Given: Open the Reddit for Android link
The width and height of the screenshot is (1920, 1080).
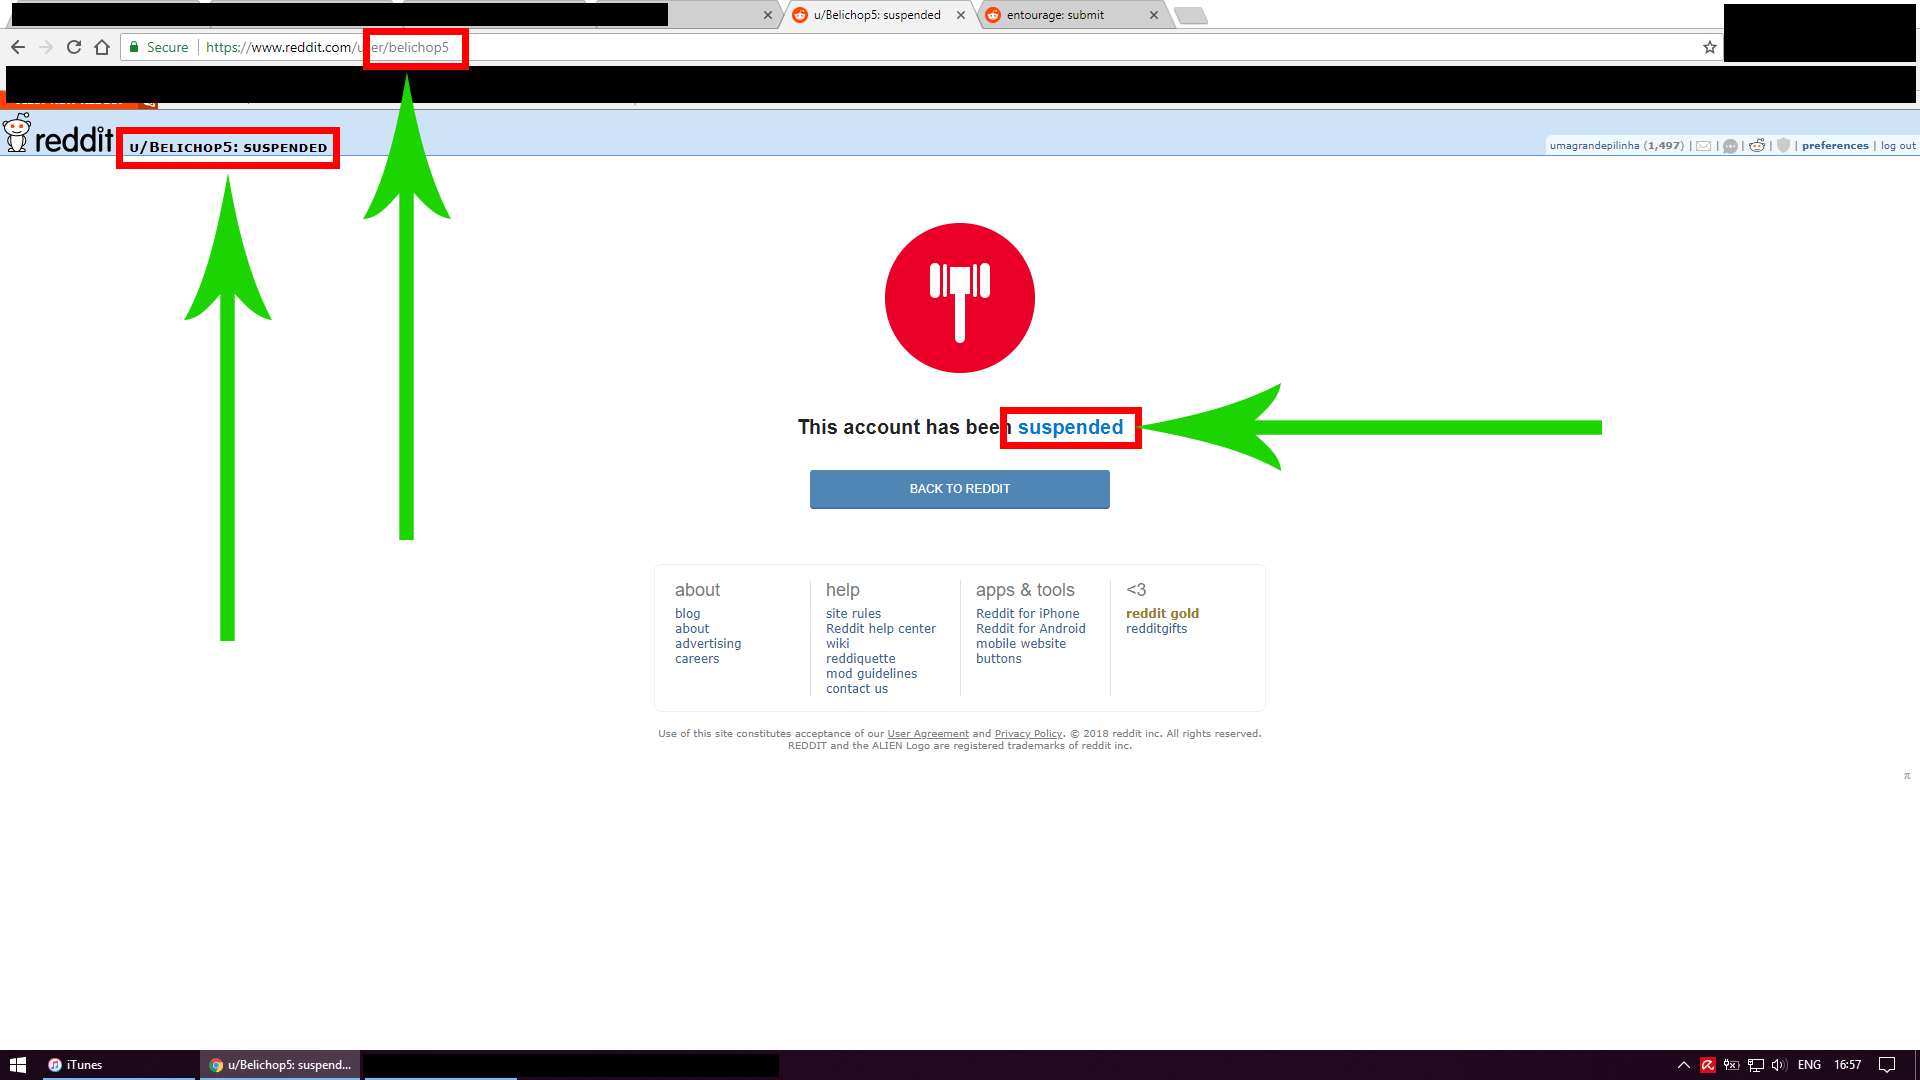Looking at the screenshot, I should [1030, 629].
